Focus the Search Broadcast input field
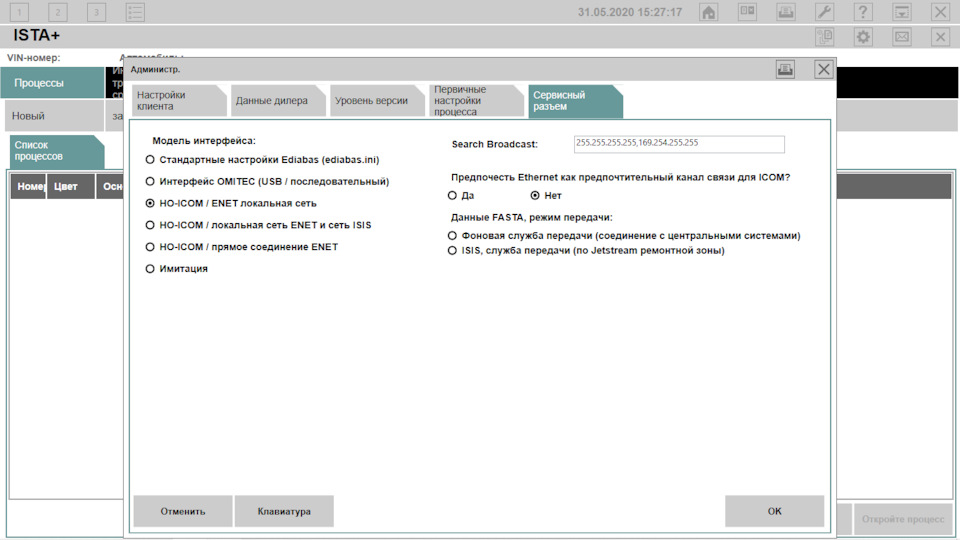Viewport: 960px width, 540px height. (x=679, y=144)
